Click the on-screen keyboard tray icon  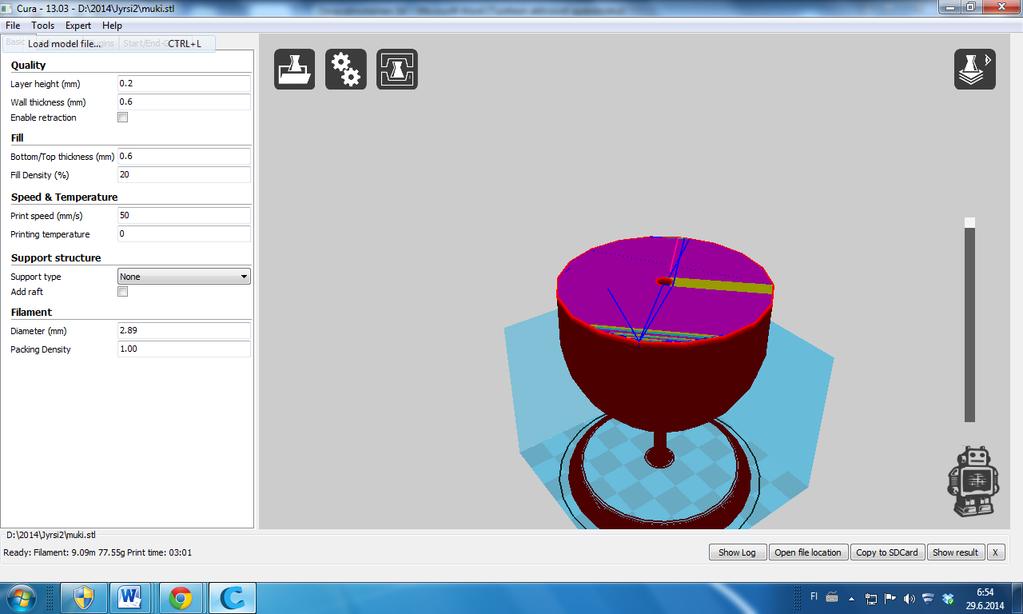(832, 596)
